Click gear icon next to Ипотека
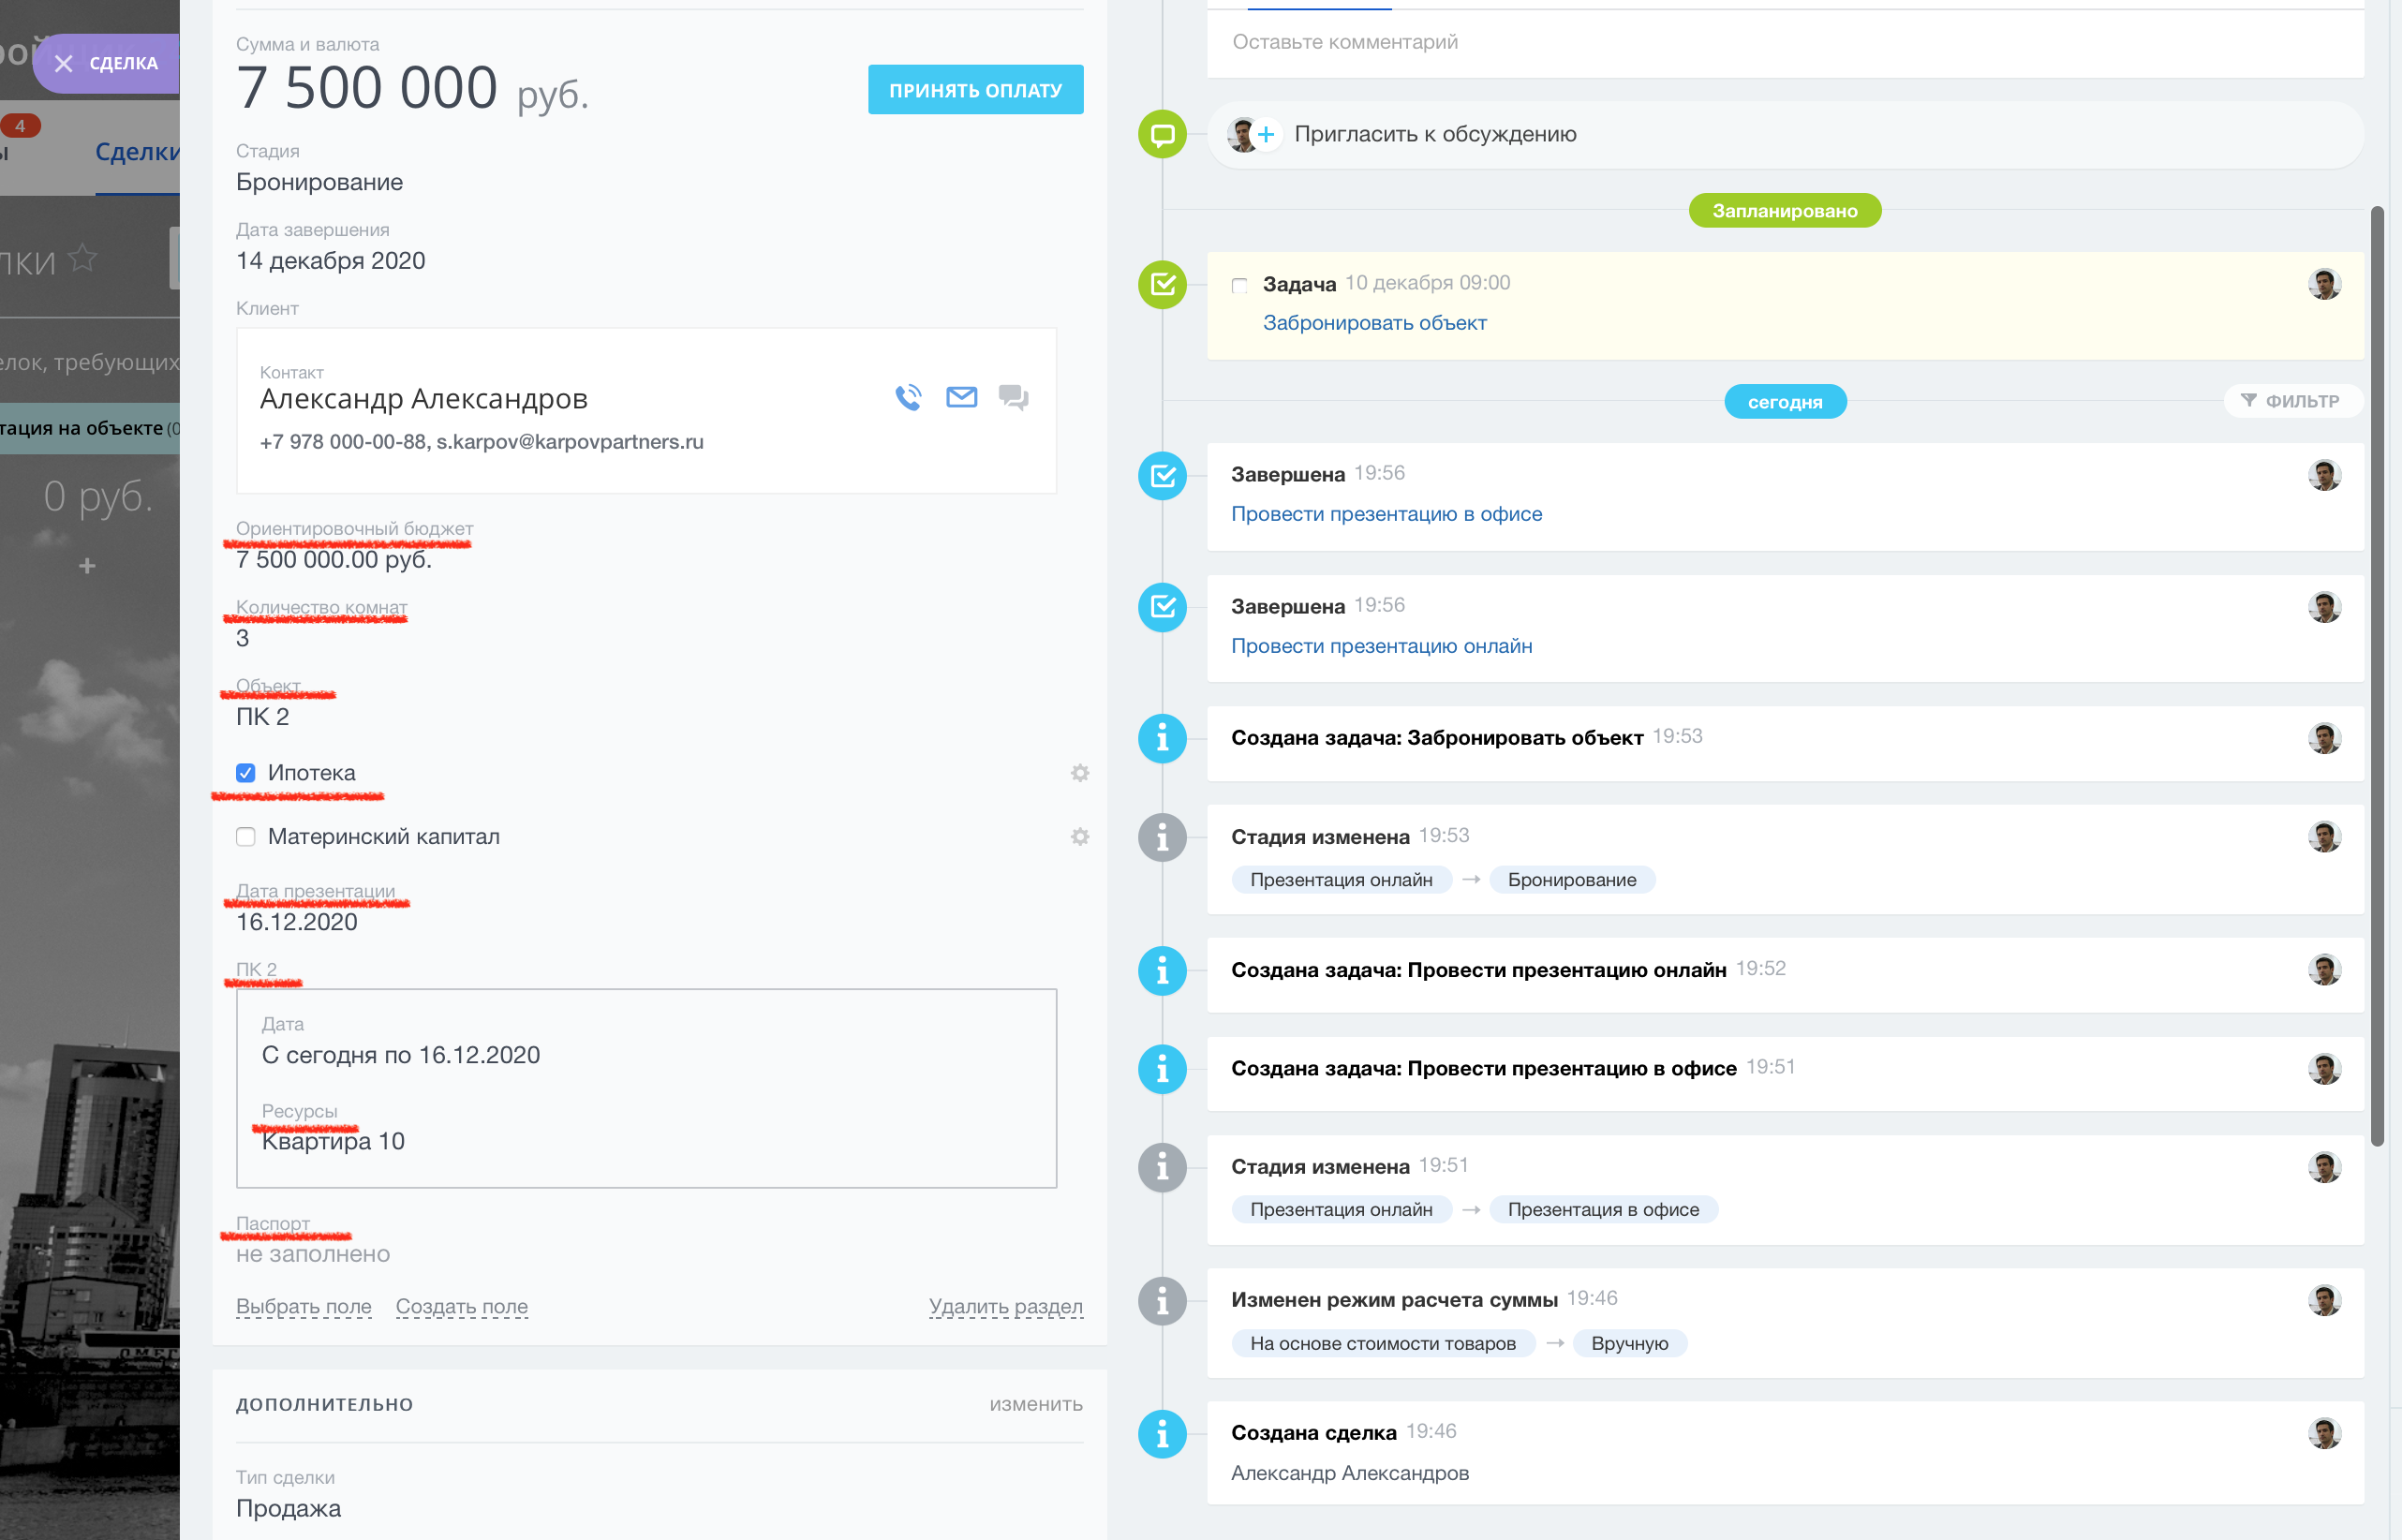 pyautogui.click(x=1080, y=773)
